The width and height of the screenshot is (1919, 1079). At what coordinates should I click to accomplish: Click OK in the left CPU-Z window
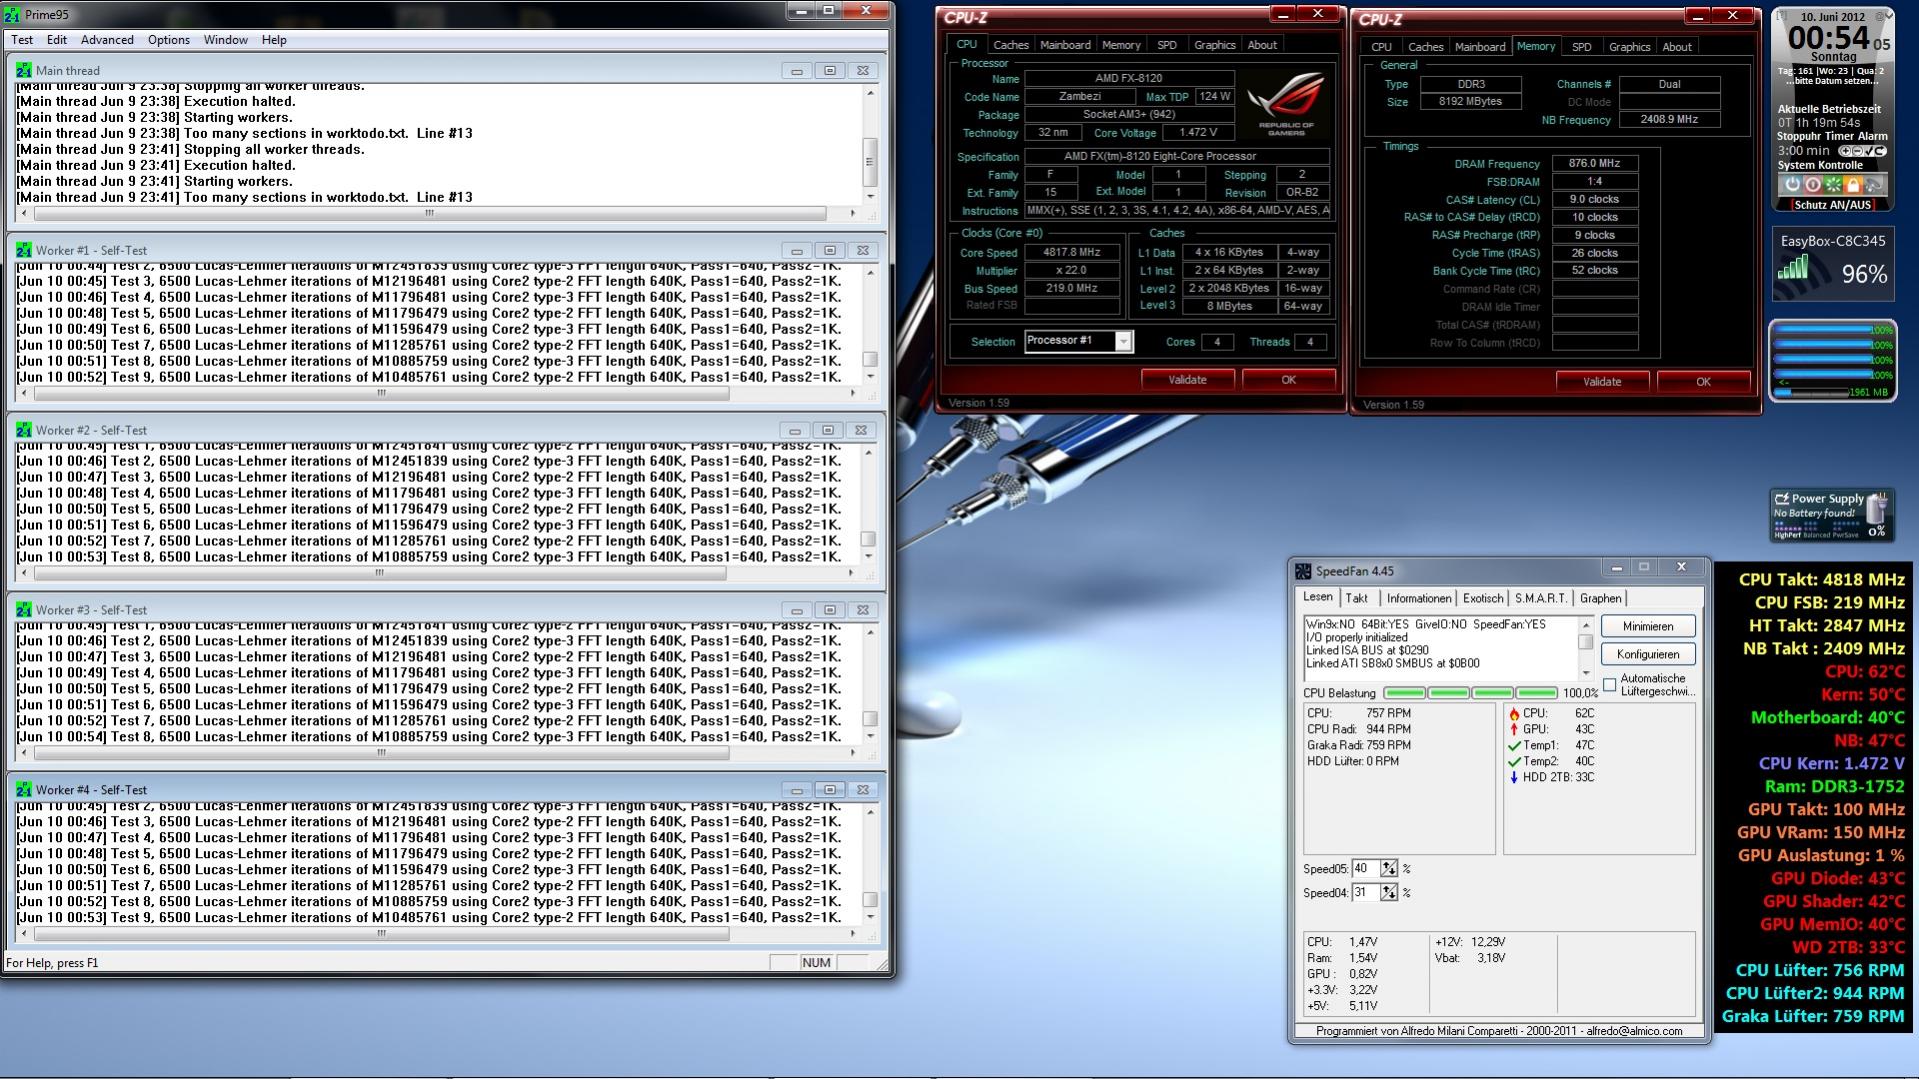click(1289, 380)
